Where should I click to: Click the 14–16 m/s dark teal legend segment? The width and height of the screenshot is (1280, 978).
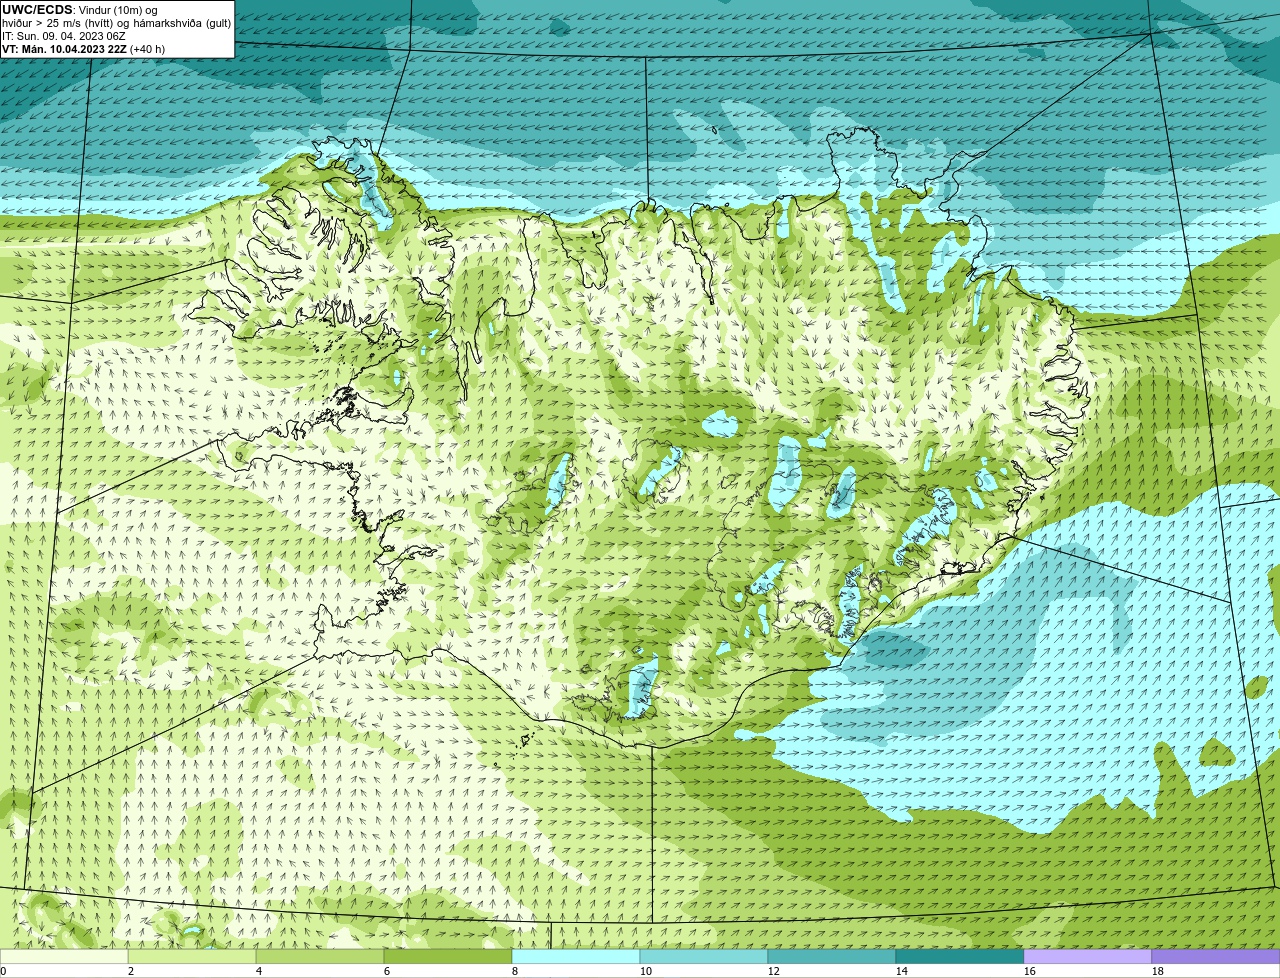click(x=960, y=956)
